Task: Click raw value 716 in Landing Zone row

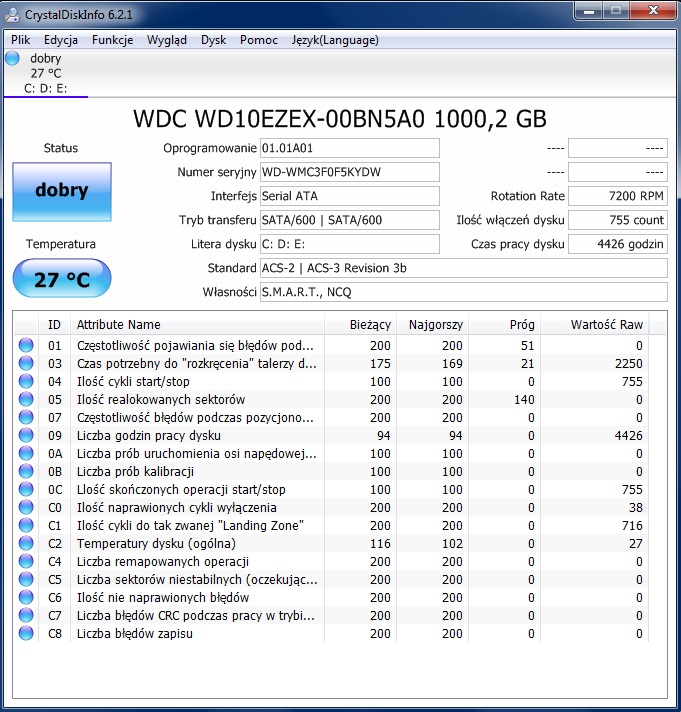Action: (x=632, y=525)
